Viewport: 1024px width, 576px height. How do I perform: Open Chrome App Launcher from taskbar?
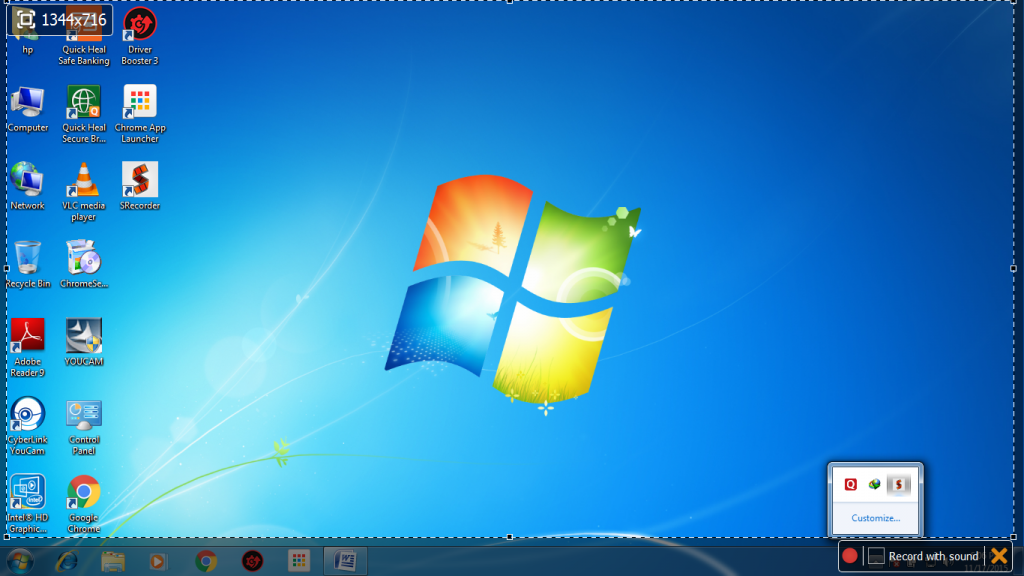(299, 560)
